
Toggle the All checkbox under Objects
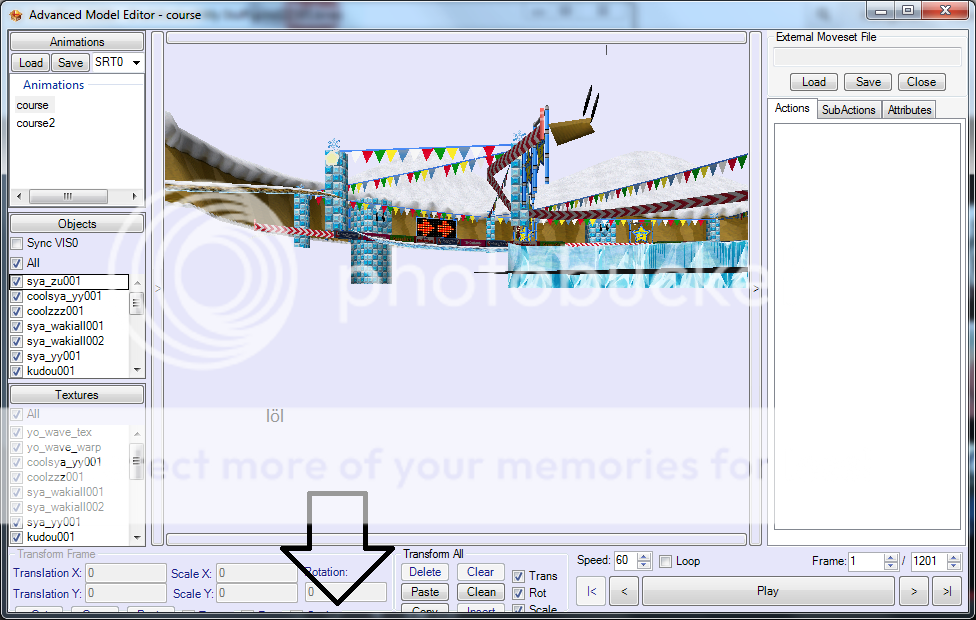click(x=17, y=263)
